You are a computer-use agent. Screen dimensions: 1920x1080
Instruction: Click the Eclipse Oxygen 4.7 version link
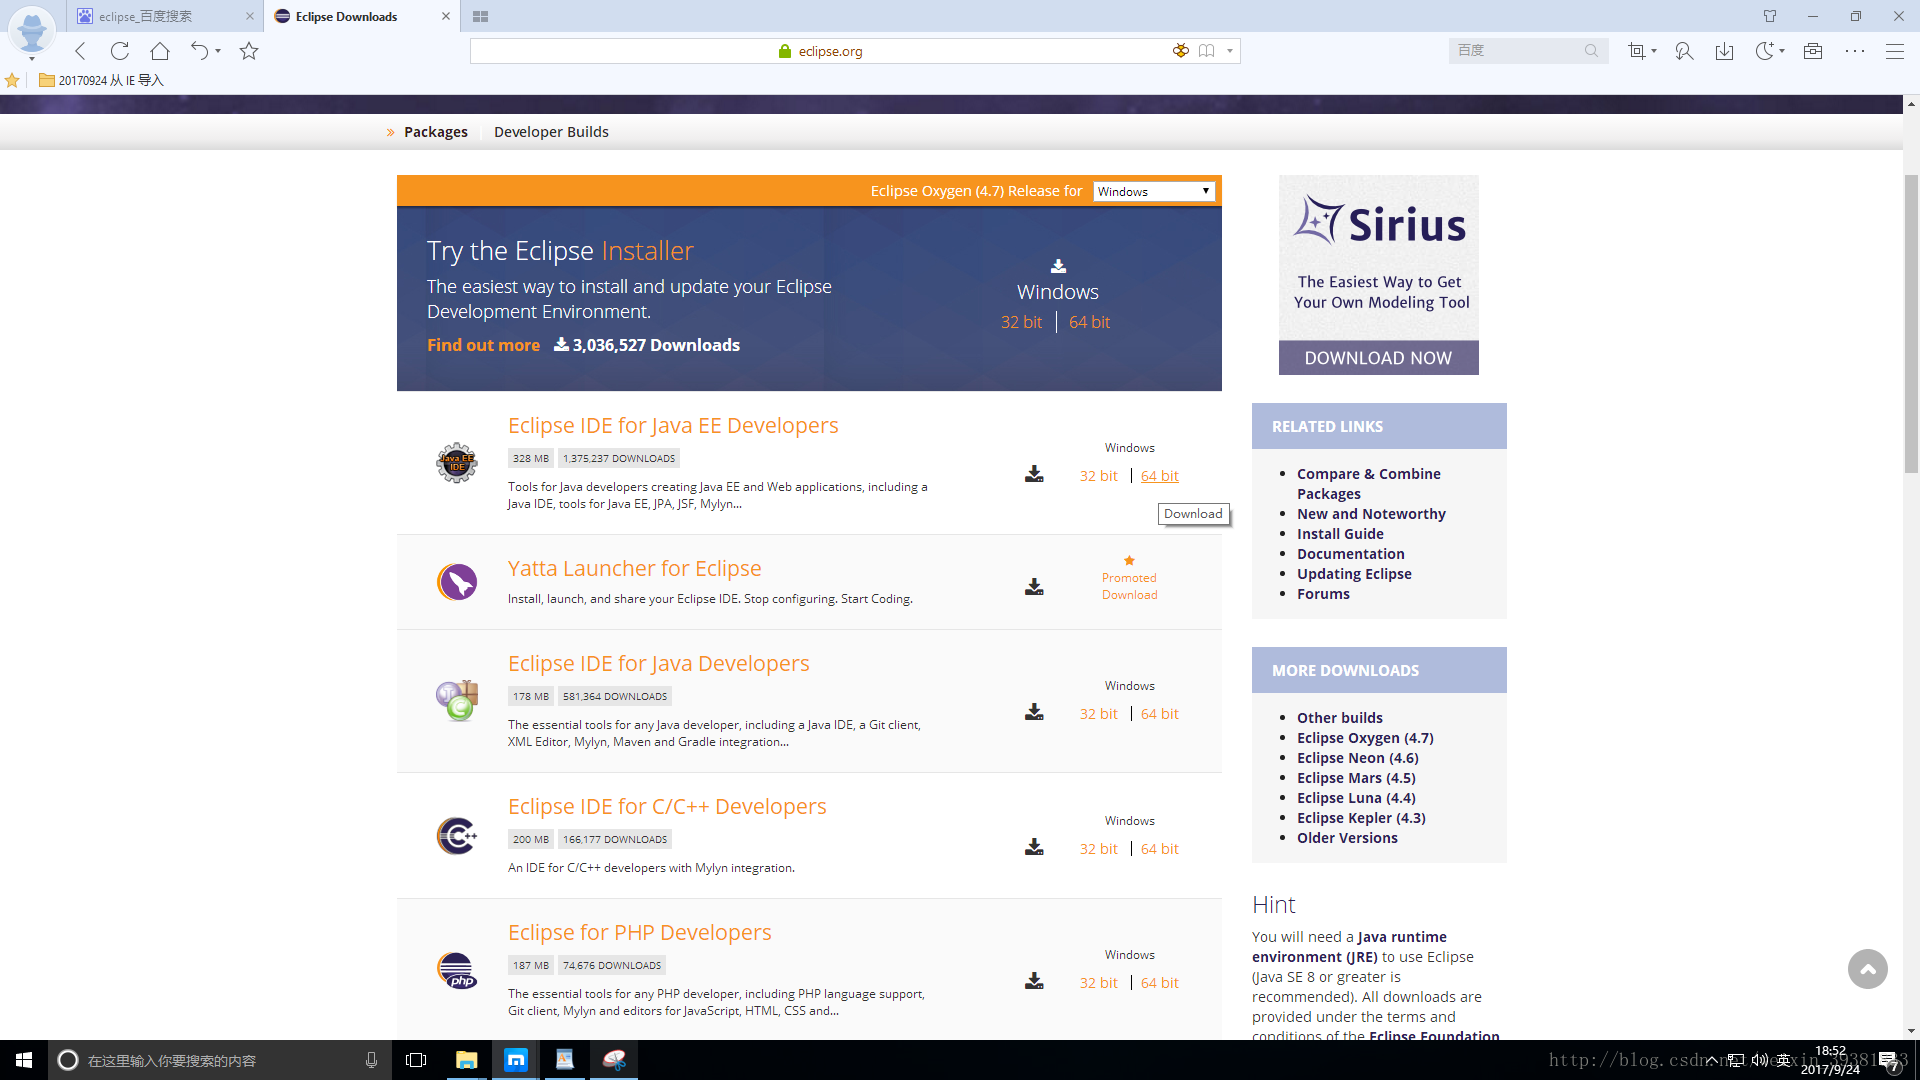pos(1365,737)
